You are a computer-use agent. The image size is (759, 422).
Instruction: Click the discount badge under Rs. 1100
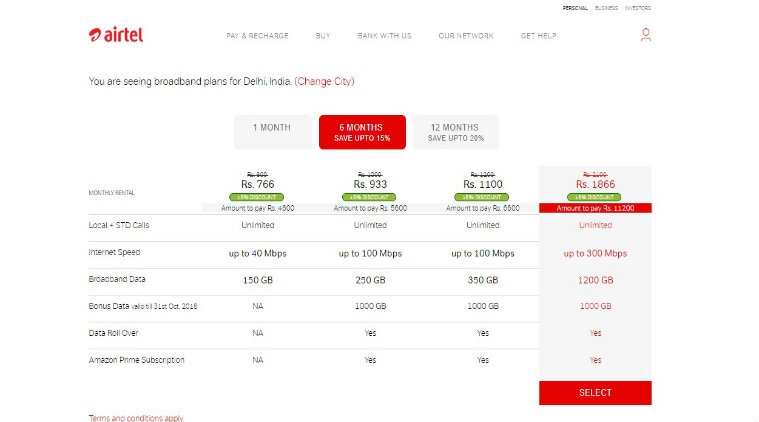pos(482,197)
